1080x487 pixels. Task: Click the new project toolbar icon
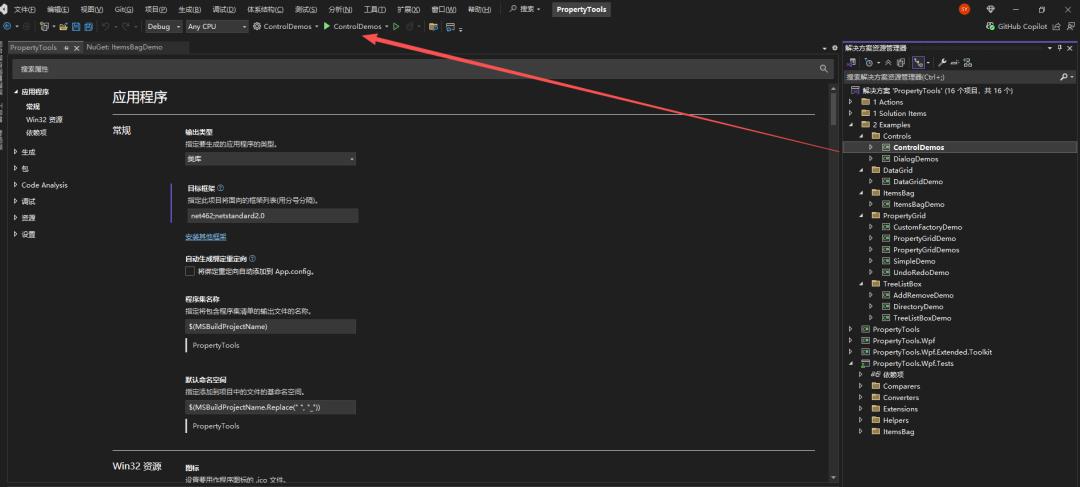pos(45,26)
